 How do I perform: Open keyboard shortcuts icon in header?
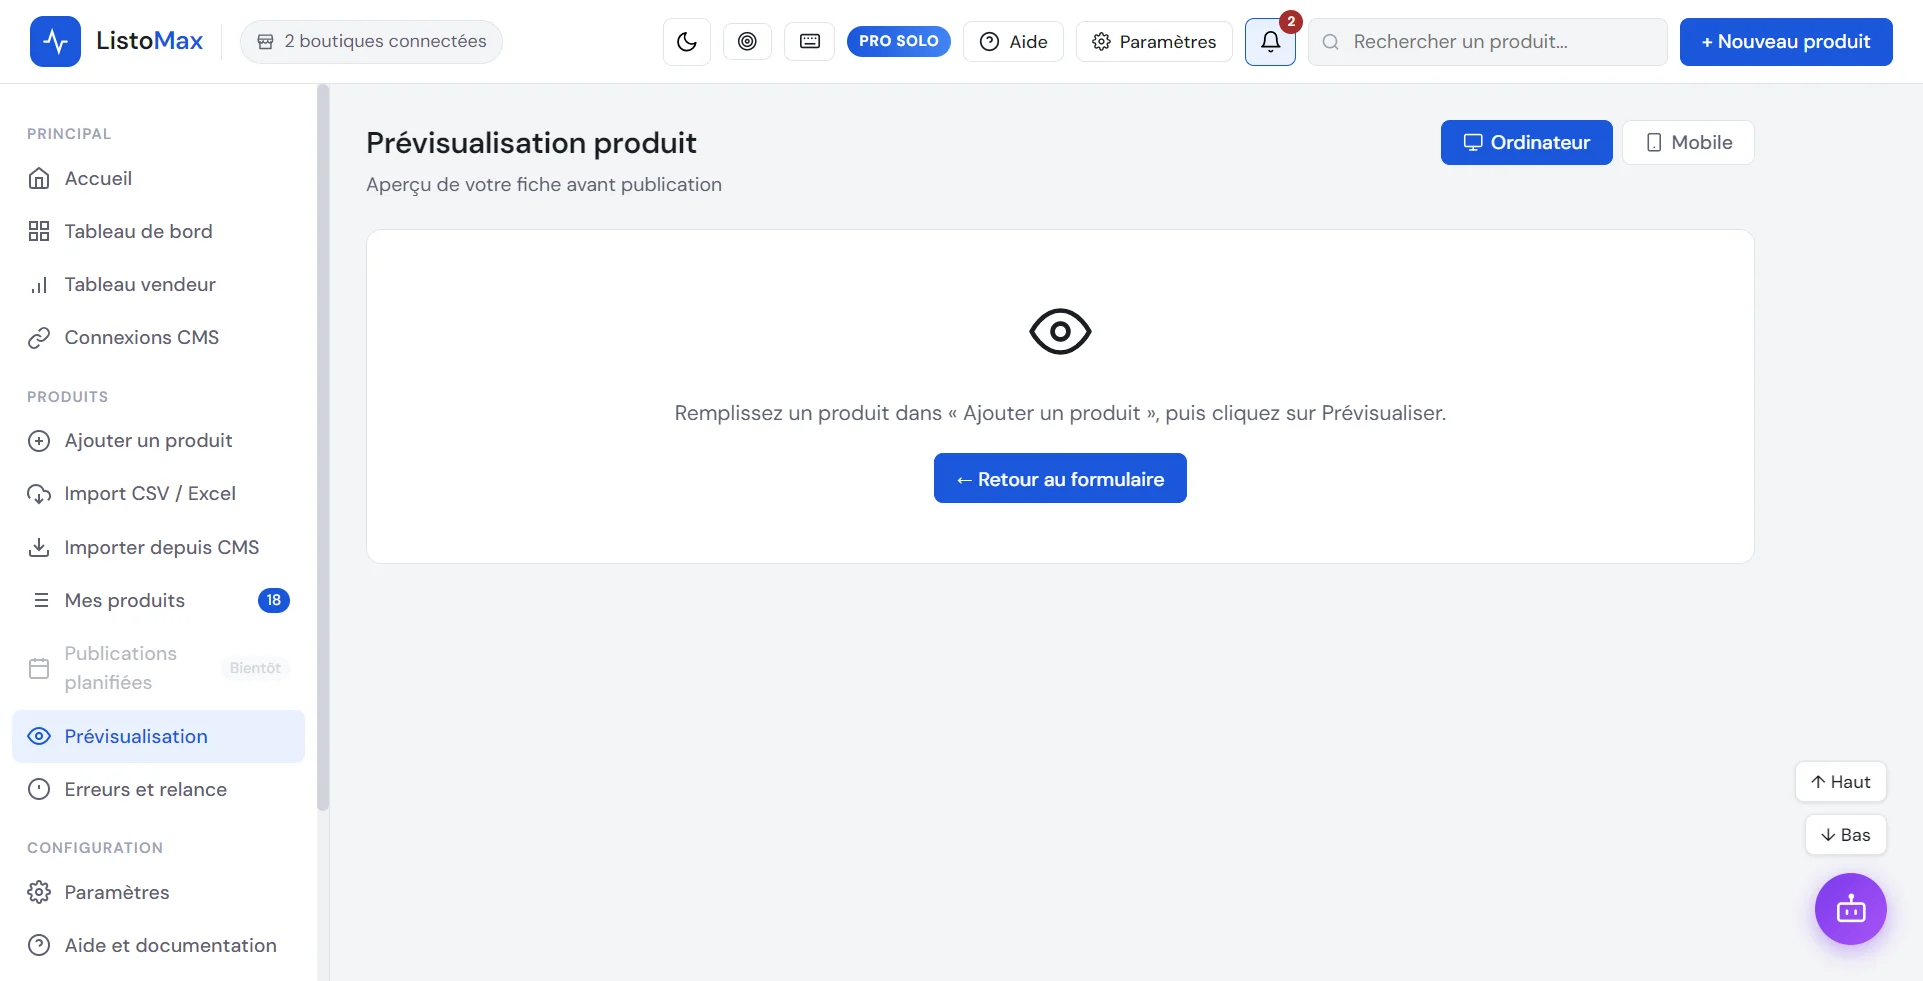coord(810,41)
